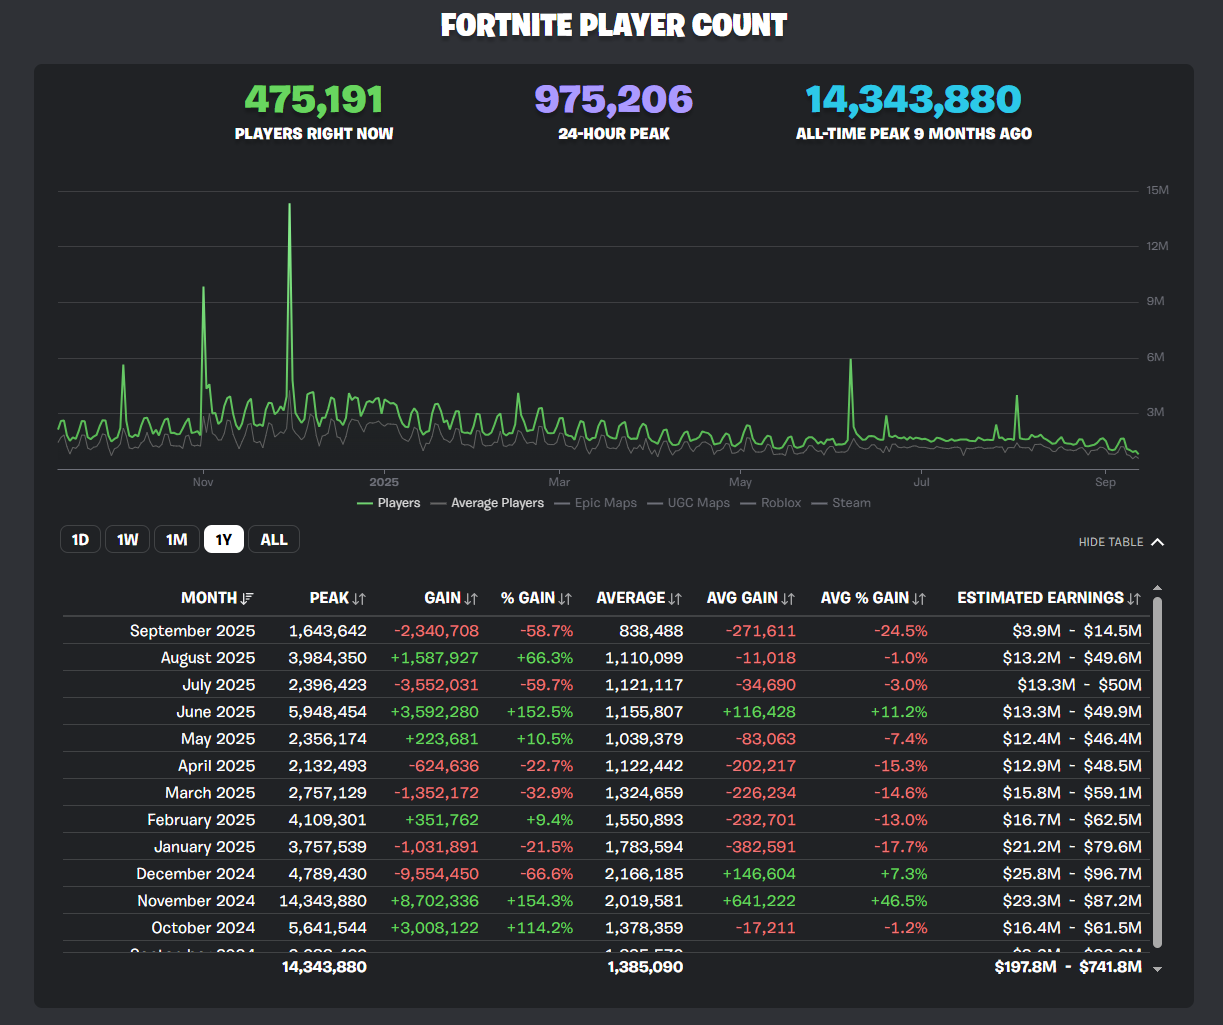The width and height of the screenshot is (1223, 1025).
Task: Sort table by Peak column icon
Action: (x=359, y=598)
